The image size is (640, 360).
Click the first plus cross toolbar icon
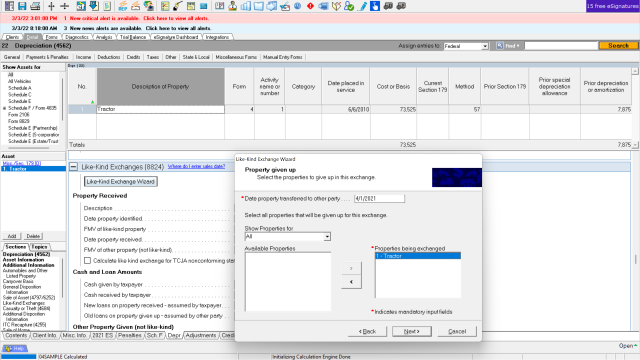coord(51,6)
